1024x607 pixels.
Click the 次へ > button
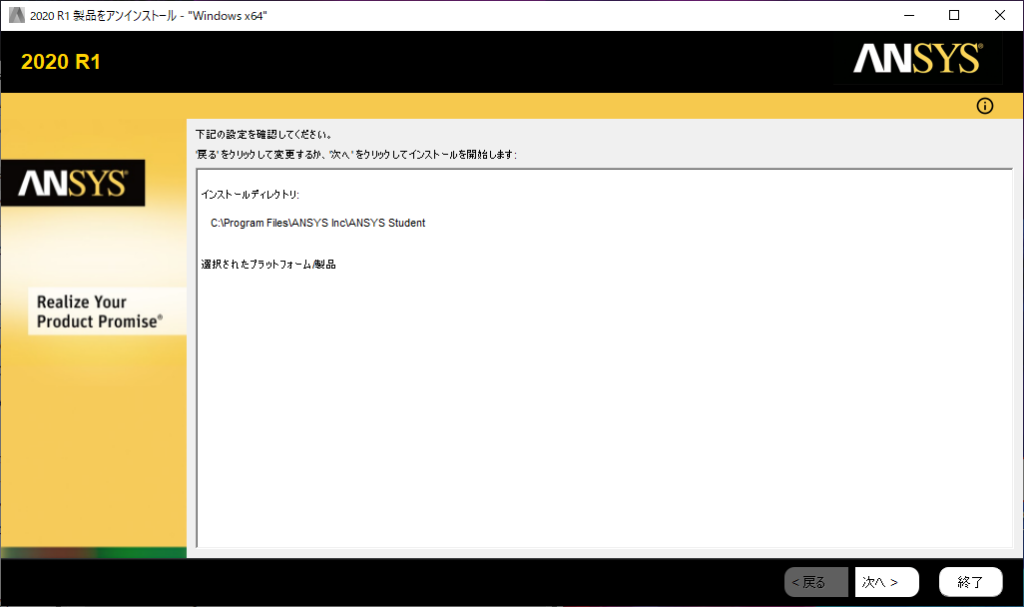(x=887, y=582)
